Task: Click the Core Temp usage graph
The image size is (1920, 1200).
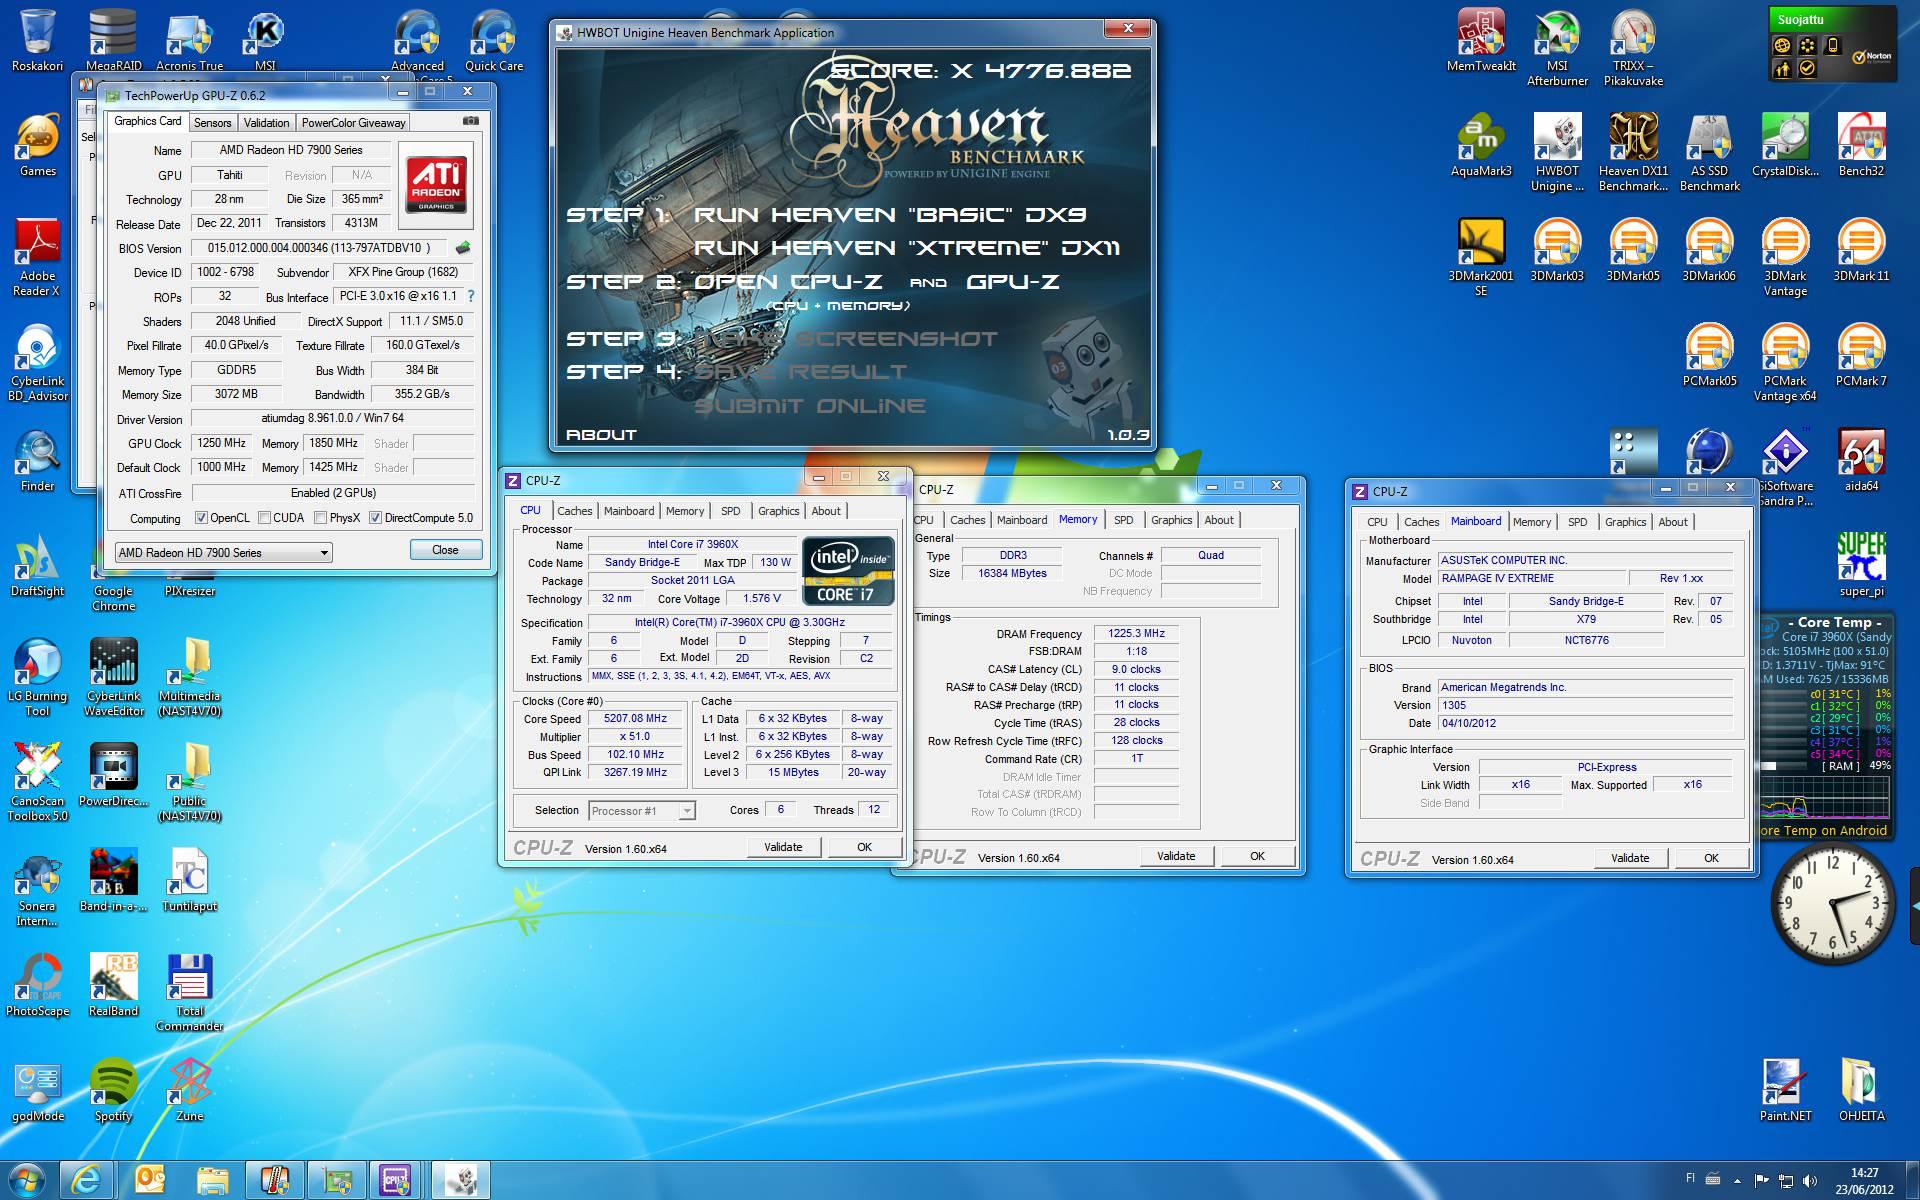Action: coord(1826,797)
